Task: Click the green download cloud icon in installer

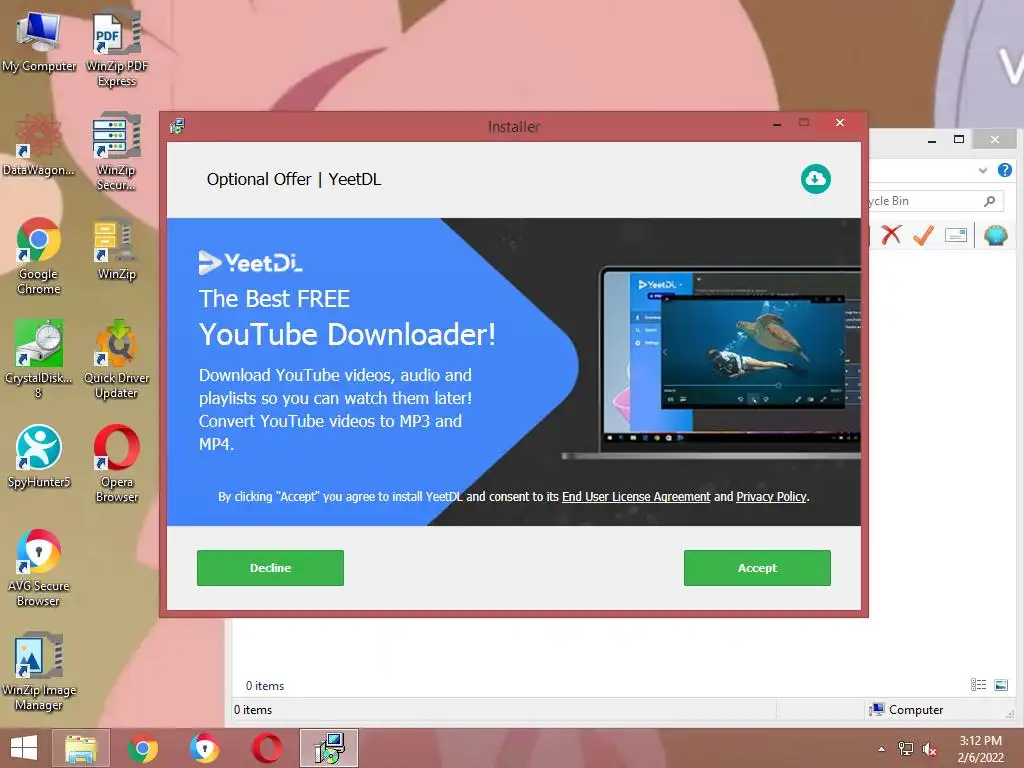Action: pyautogui.click(x=816, y=179)
